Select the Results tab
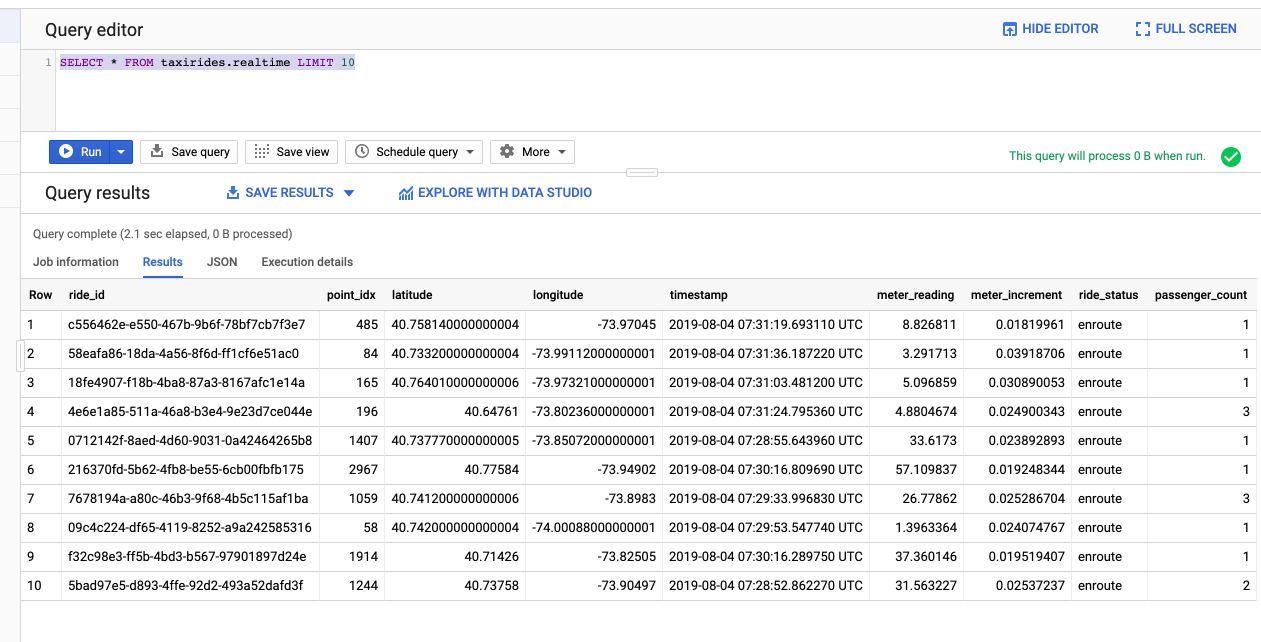 [163, 262]
